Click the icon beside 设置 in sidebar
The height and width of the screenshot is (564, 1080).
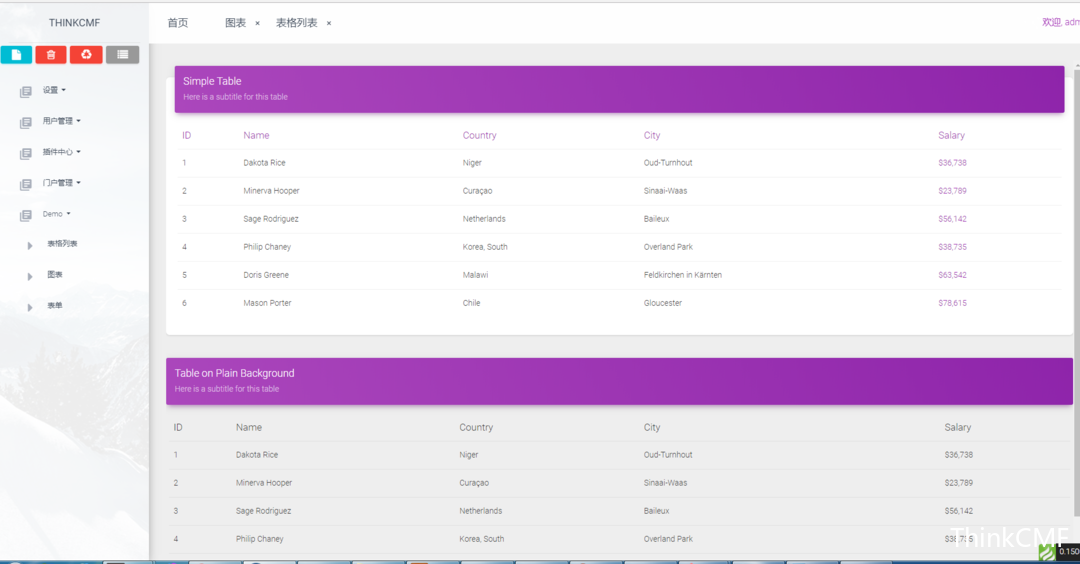coord(25,91)
